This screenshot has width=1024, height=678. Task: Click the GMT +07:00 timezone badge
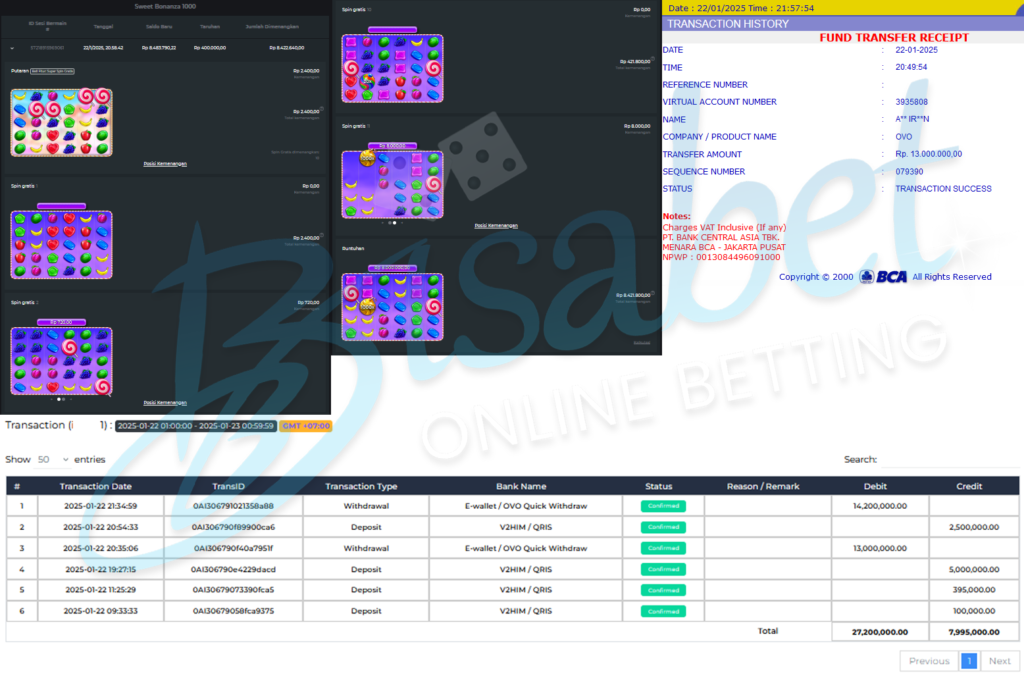(x=305, y=426)
